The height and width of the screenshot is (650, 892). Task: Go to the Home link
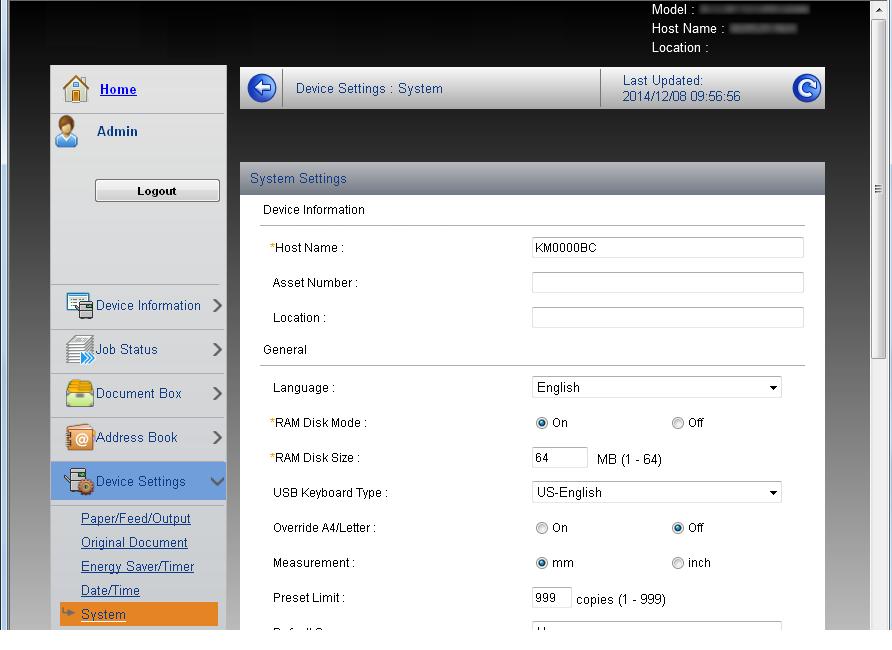(x=118, y=89)
